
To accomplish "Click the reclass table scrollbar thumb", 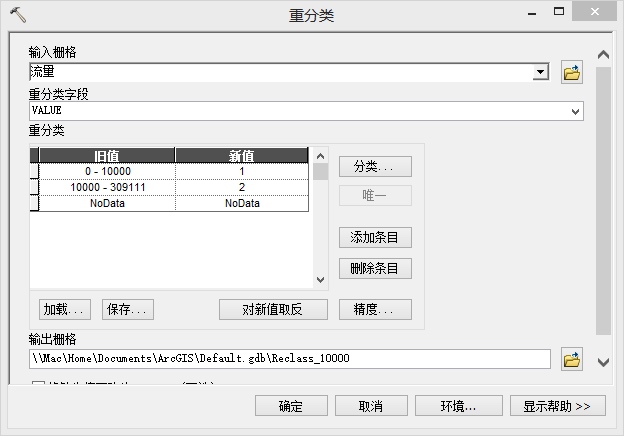I will pyautogui.click(x=320, y=172).
